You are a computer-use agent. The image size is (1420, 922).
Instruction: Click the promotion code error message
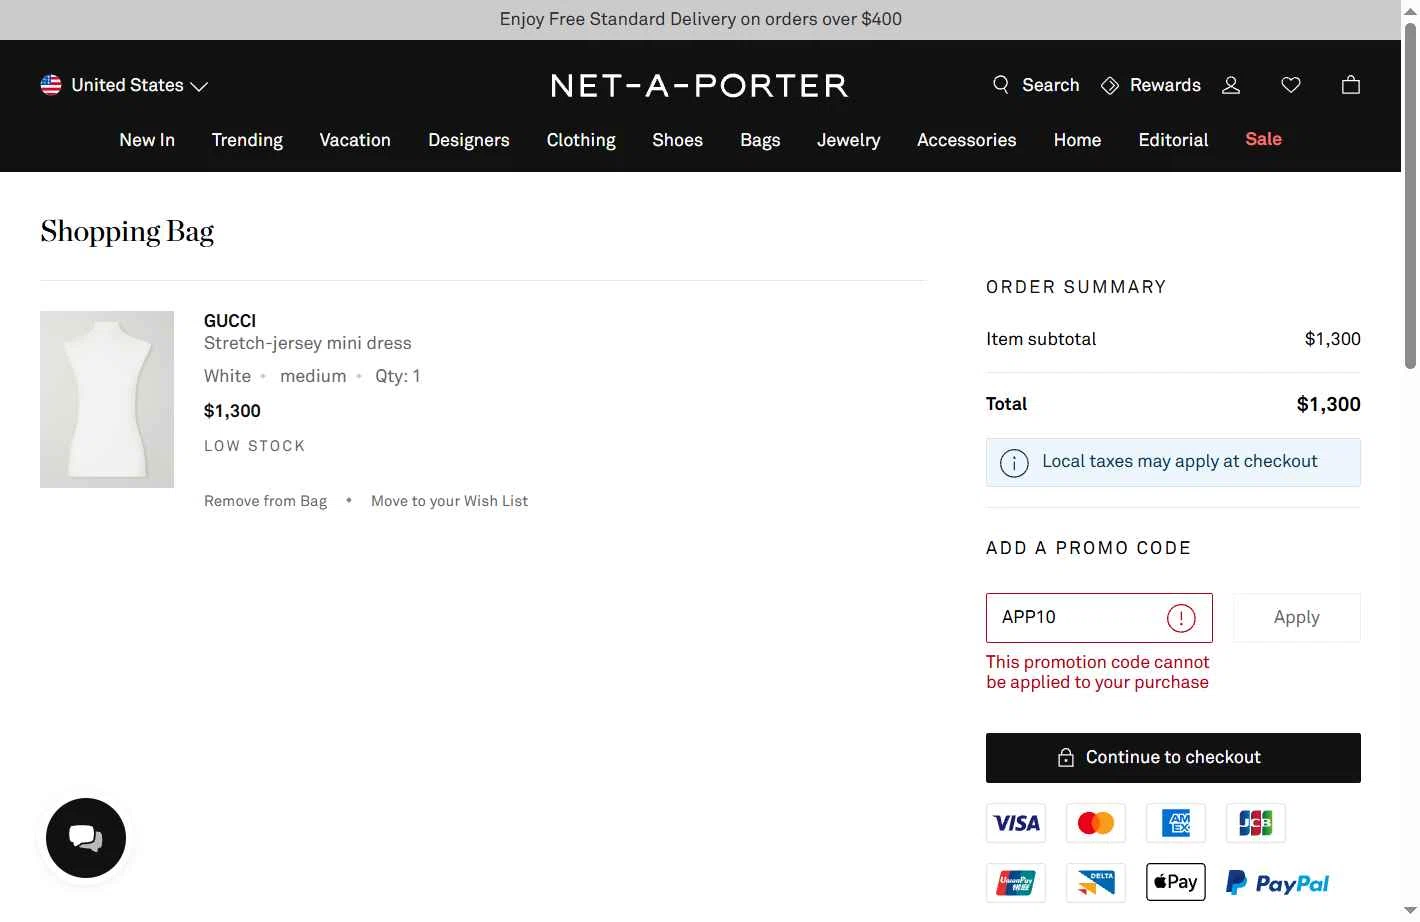pyautogui.click(x=1097, y=672)
